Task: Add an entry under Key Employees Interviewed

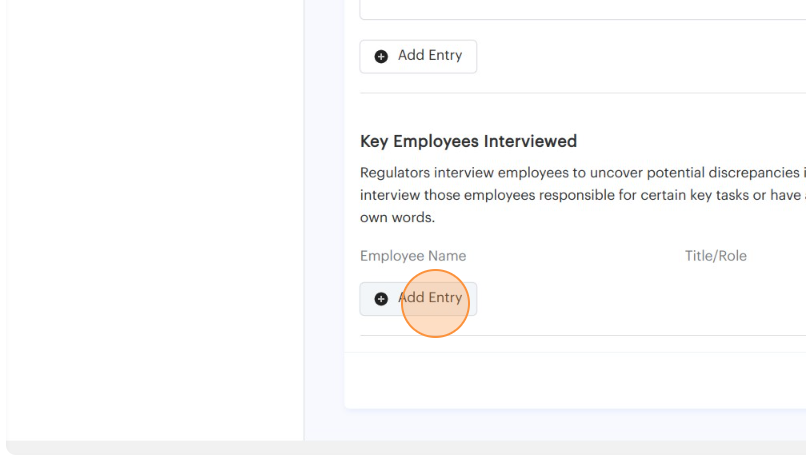Action: (x=418, y=299)
